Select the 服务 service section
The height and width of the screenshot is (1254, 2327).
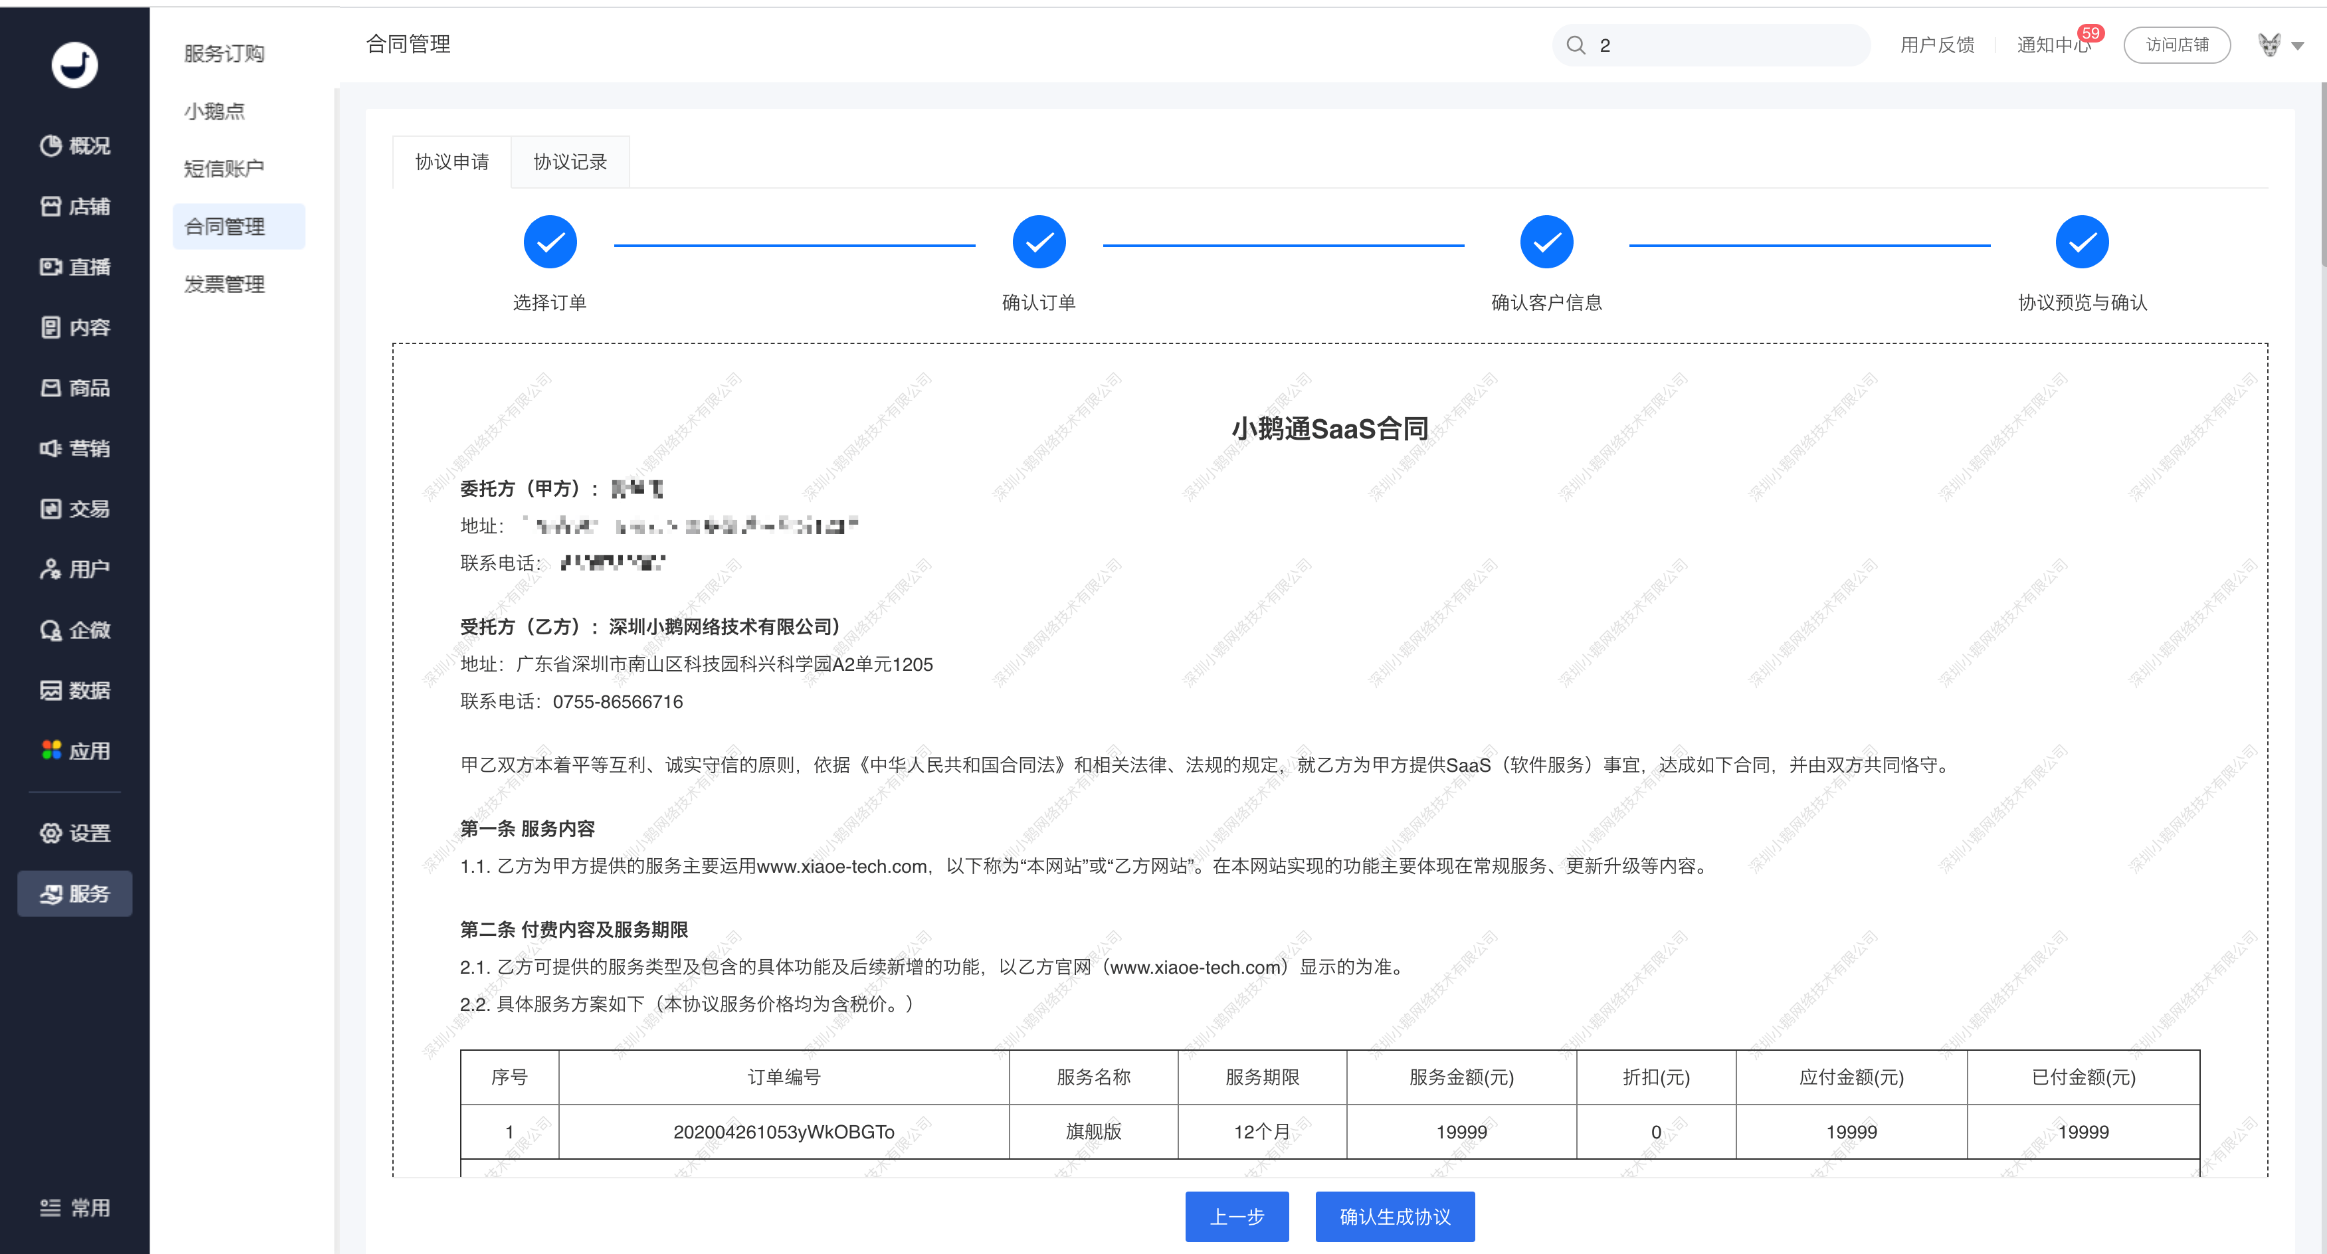(75, 894)
